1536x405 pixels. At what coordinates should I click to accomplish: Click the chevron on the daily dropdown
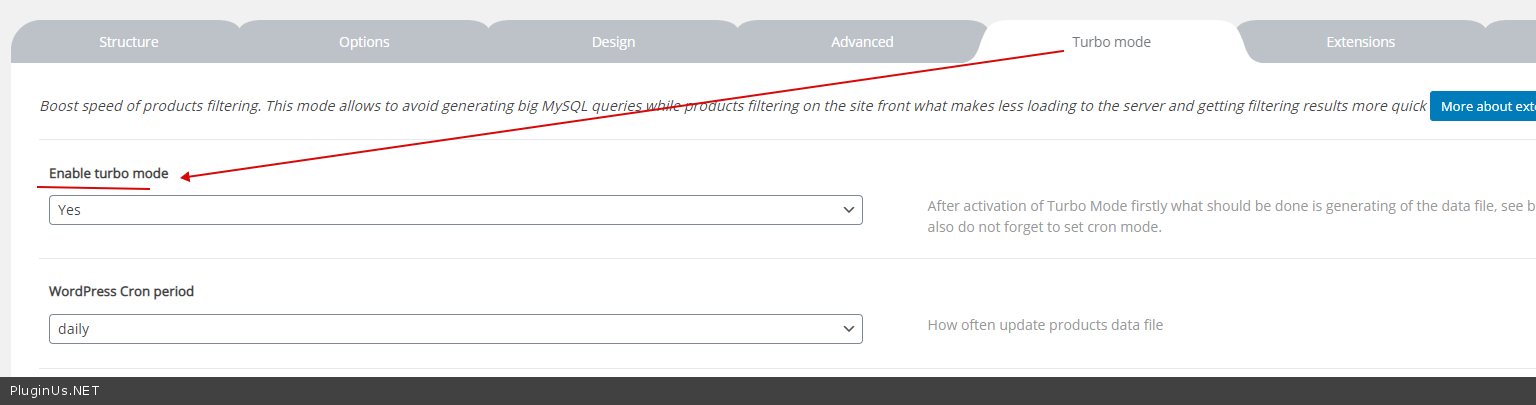[849, 328]
